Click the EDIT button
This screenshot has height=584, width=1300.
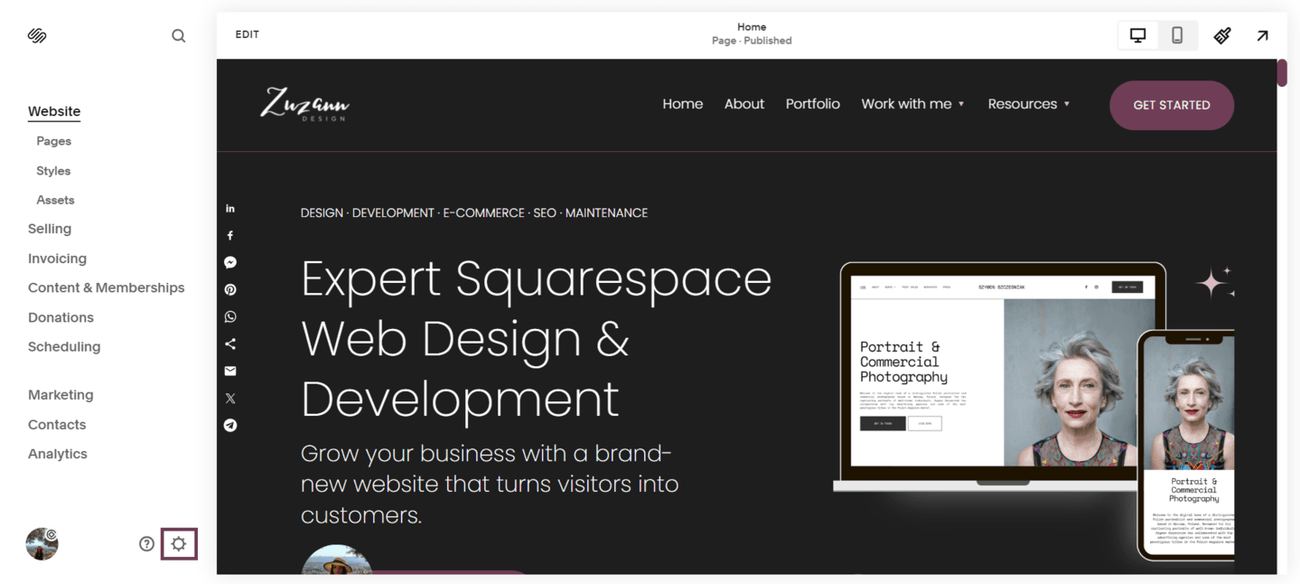[x=247, y=34]
